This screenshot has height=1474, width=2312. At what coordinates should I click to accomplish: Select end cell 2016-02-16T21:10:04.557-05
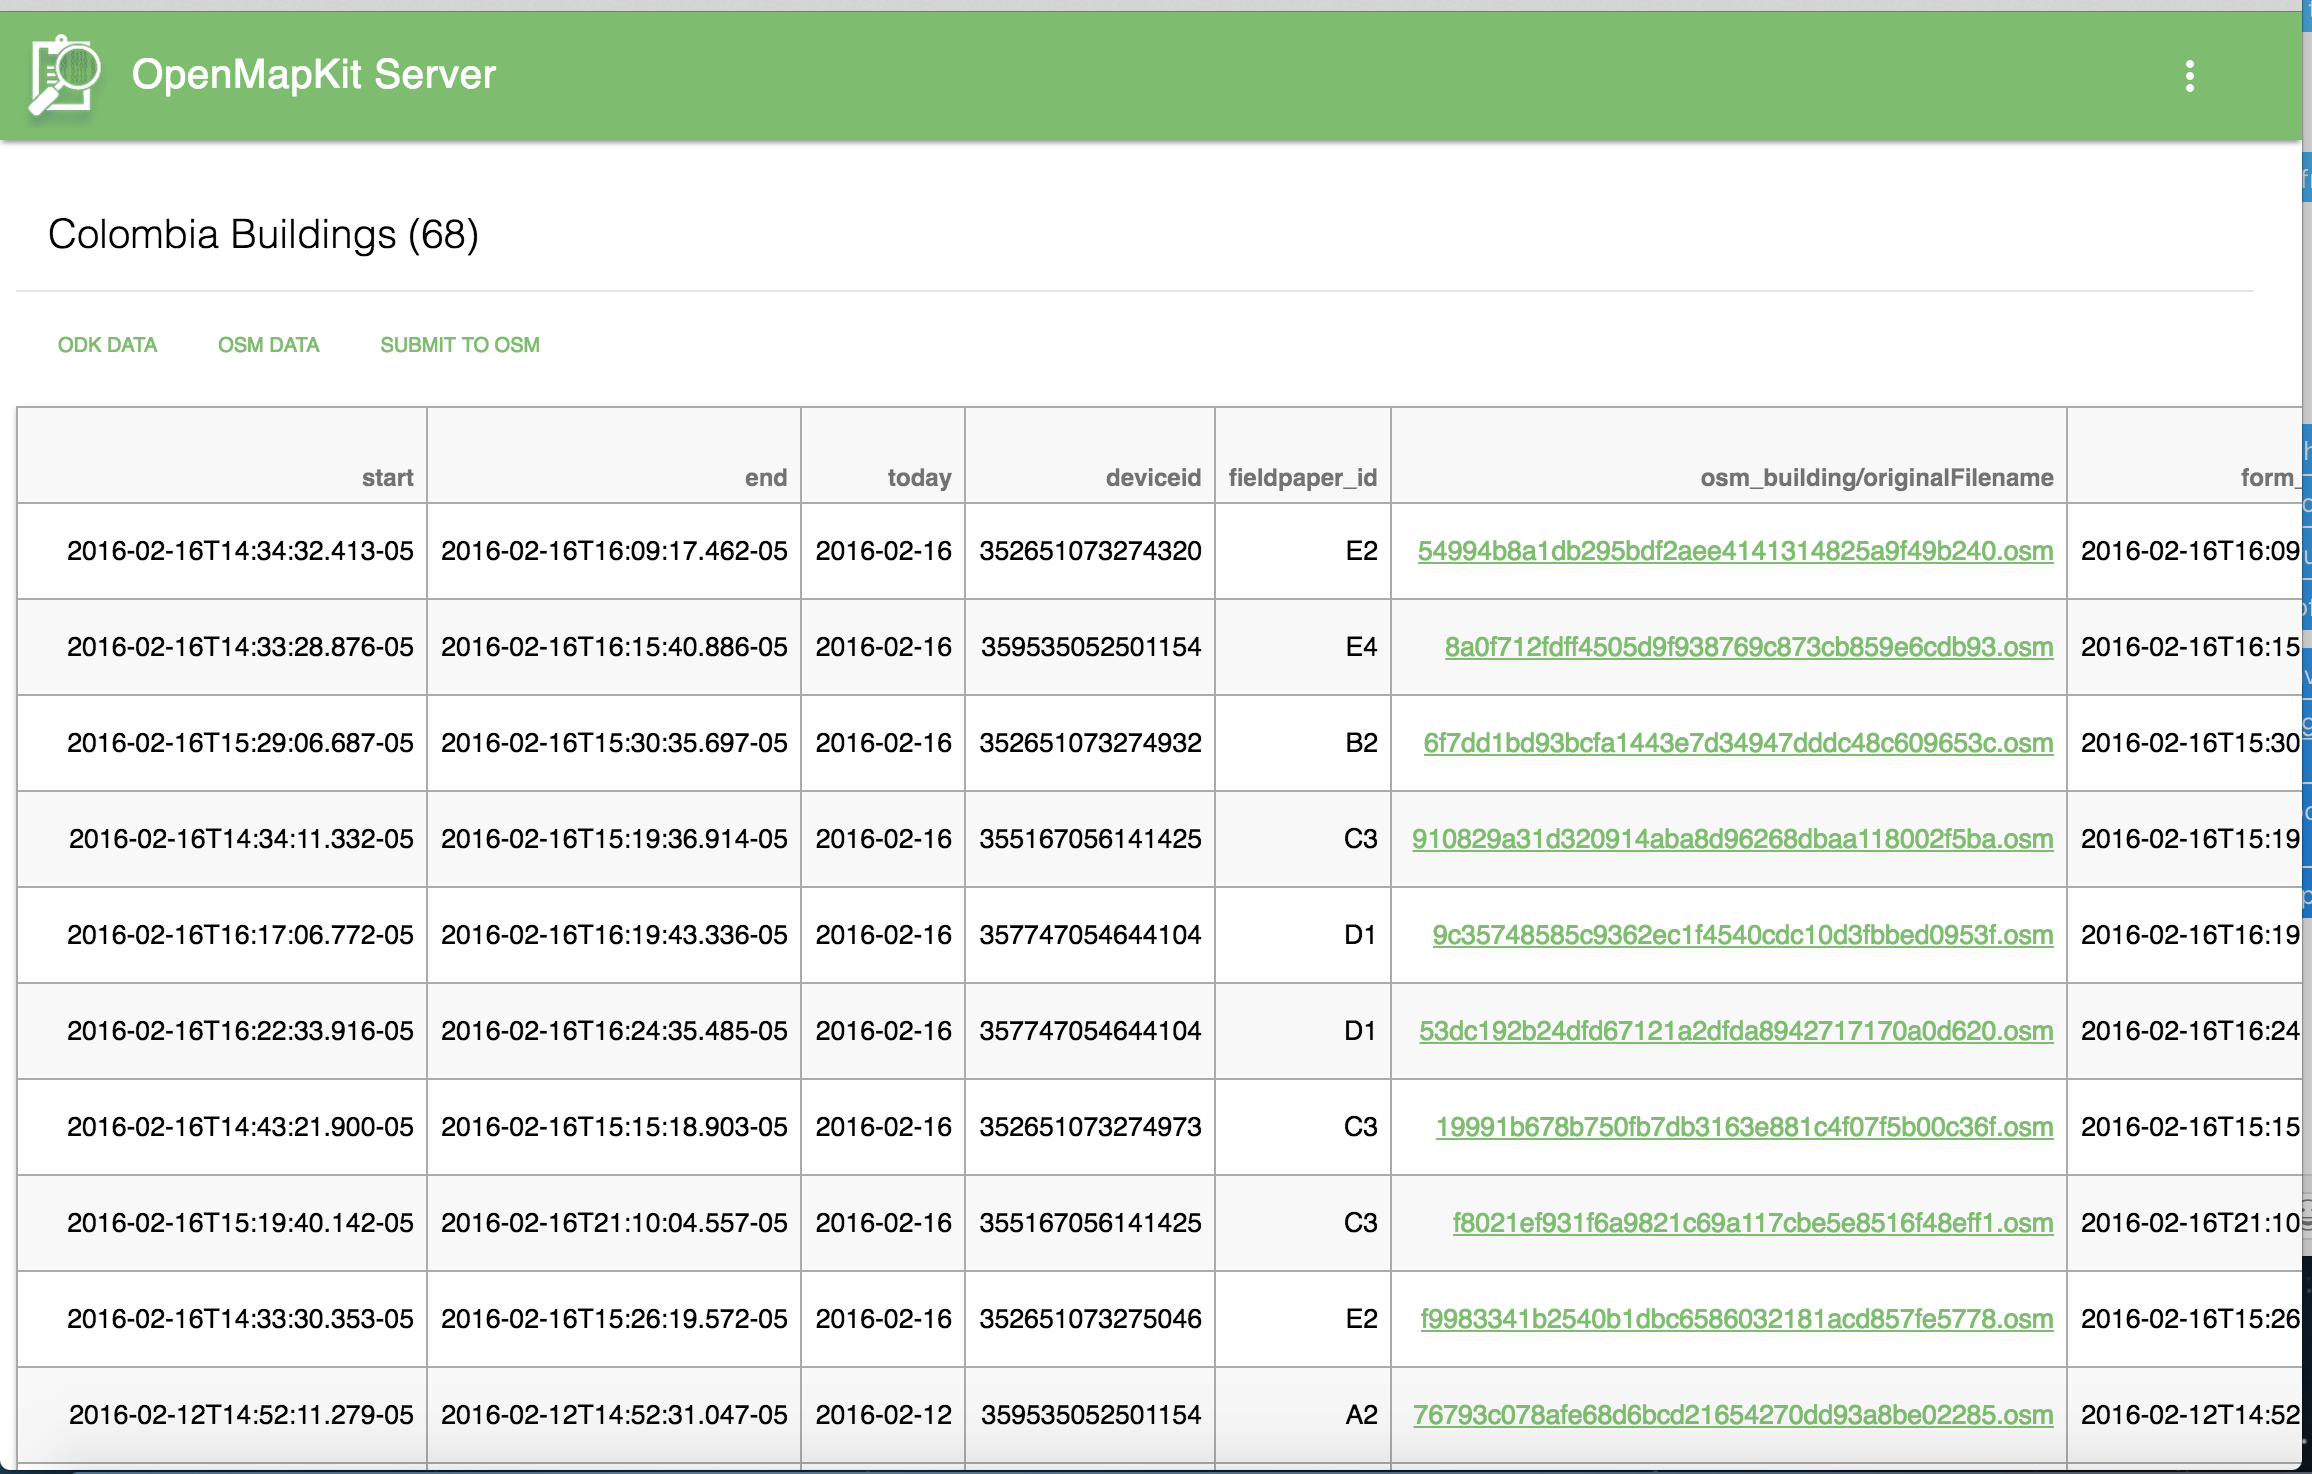click(614, 1223)
